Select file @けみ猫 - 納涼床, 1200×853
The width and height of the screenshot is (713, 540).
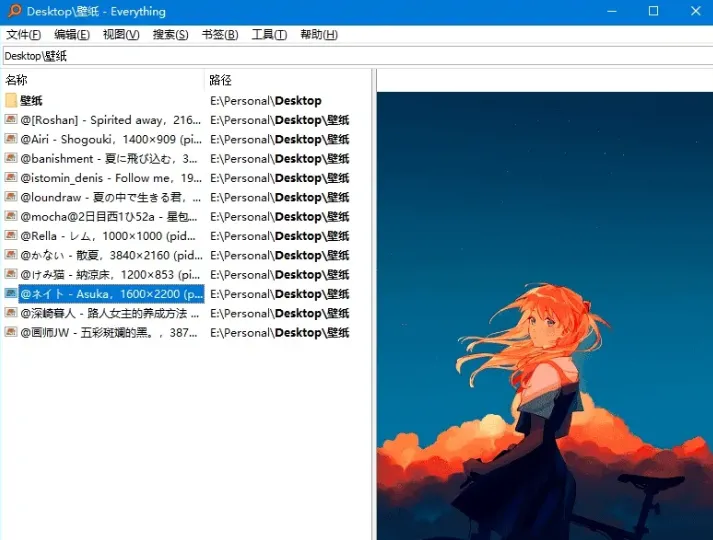tap(110, 275)
